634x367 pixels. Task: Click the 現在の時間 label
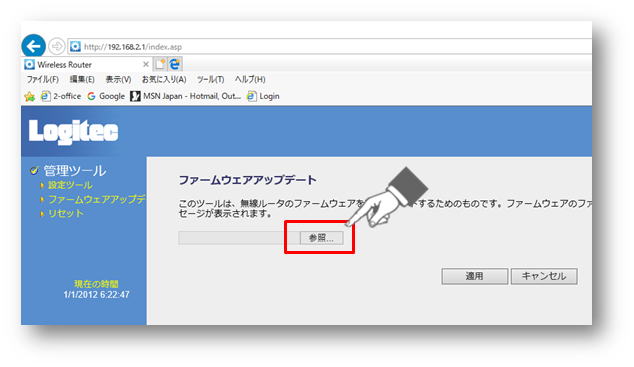coord(96,284)
